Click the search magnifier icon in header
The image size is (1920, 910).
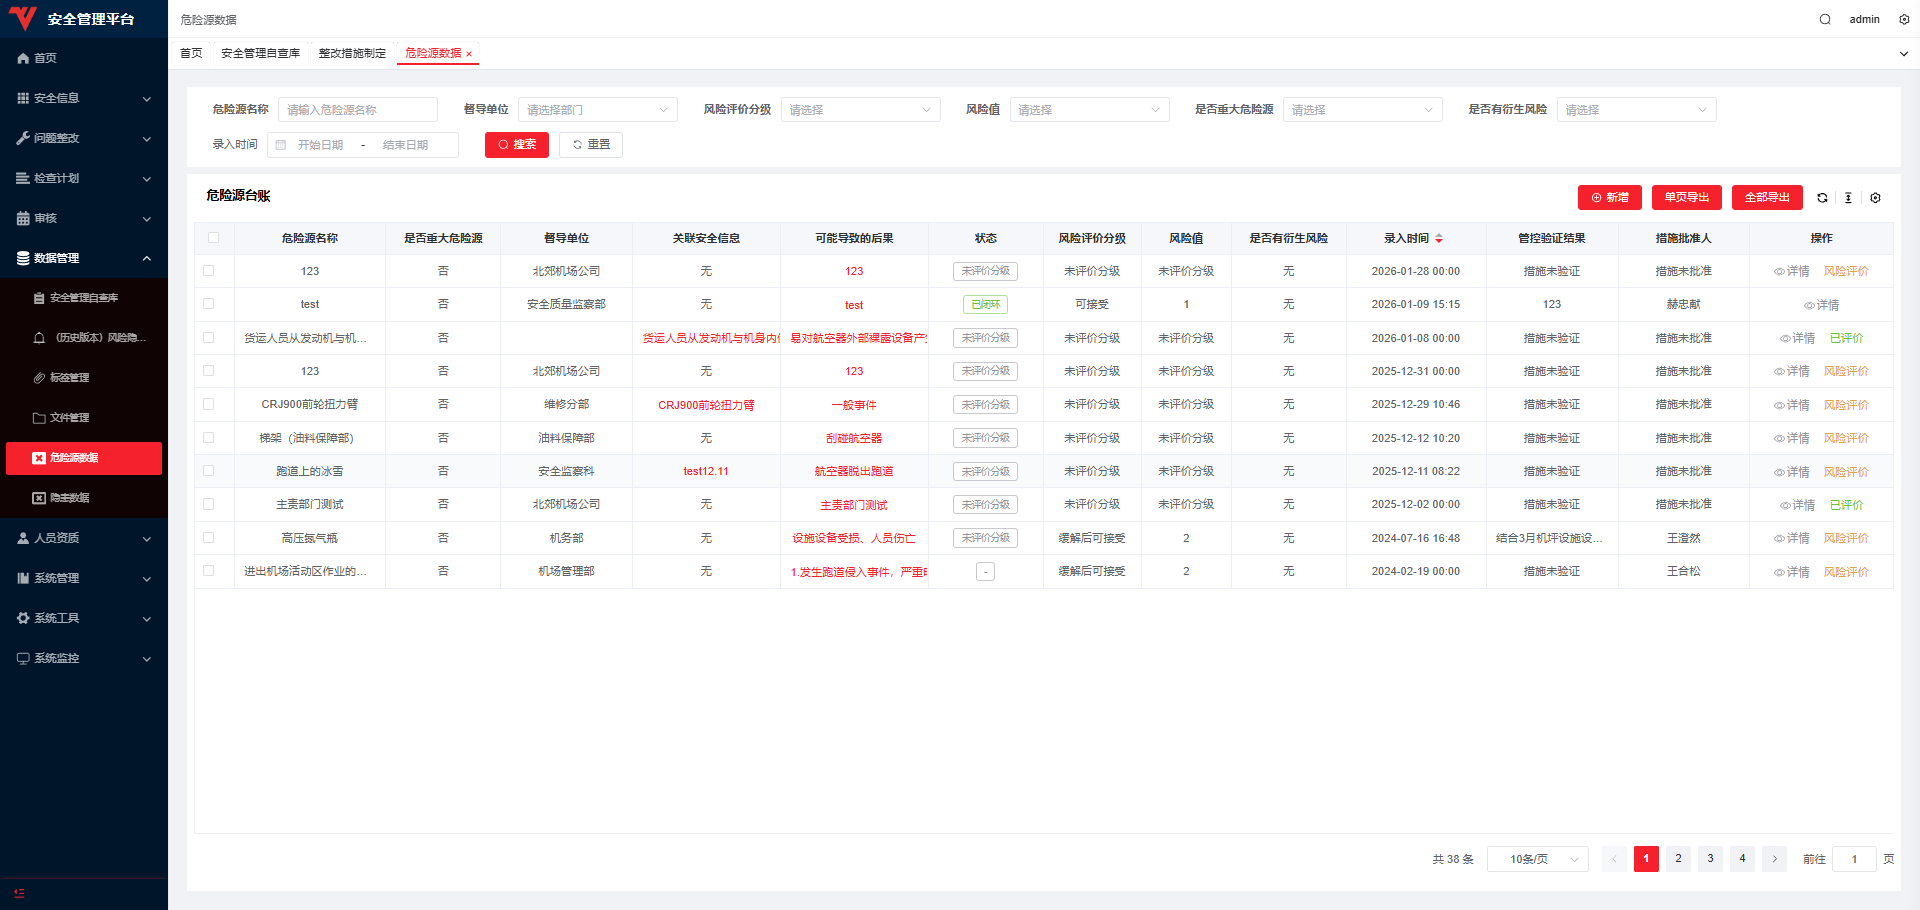1825,19
